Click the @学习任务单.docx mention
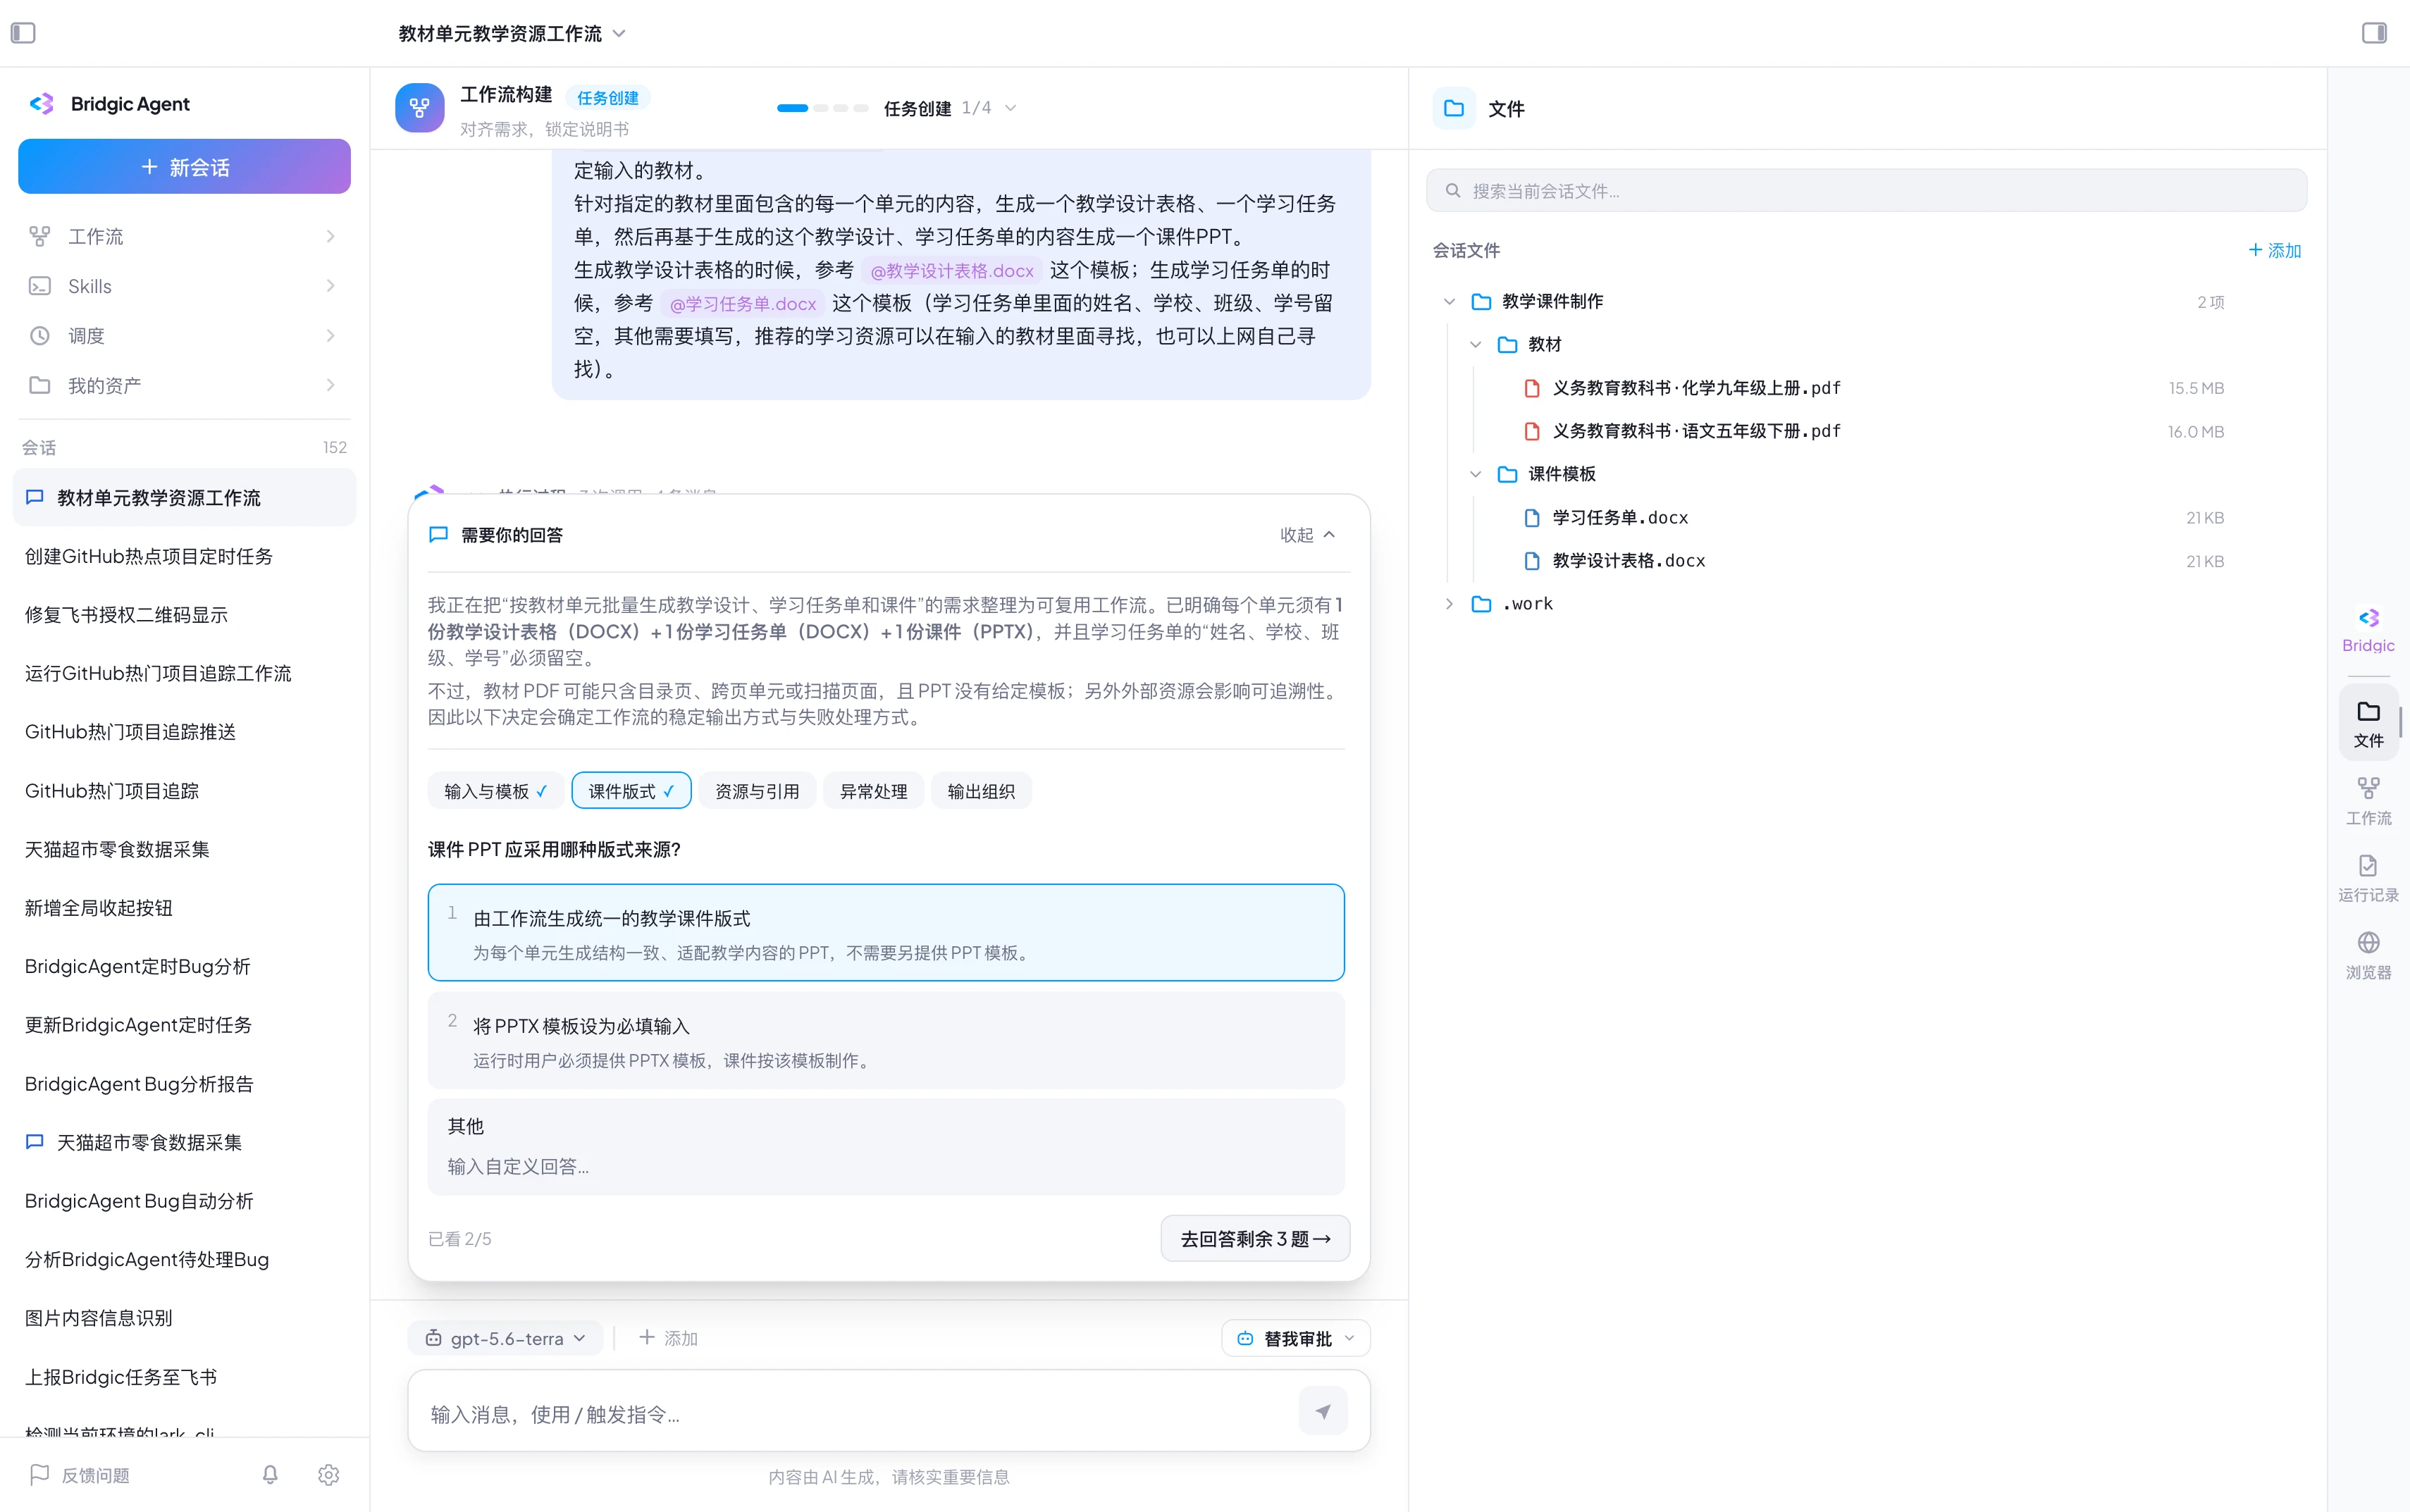Viewport: 2410px width, 1512px height. (742, 304)
